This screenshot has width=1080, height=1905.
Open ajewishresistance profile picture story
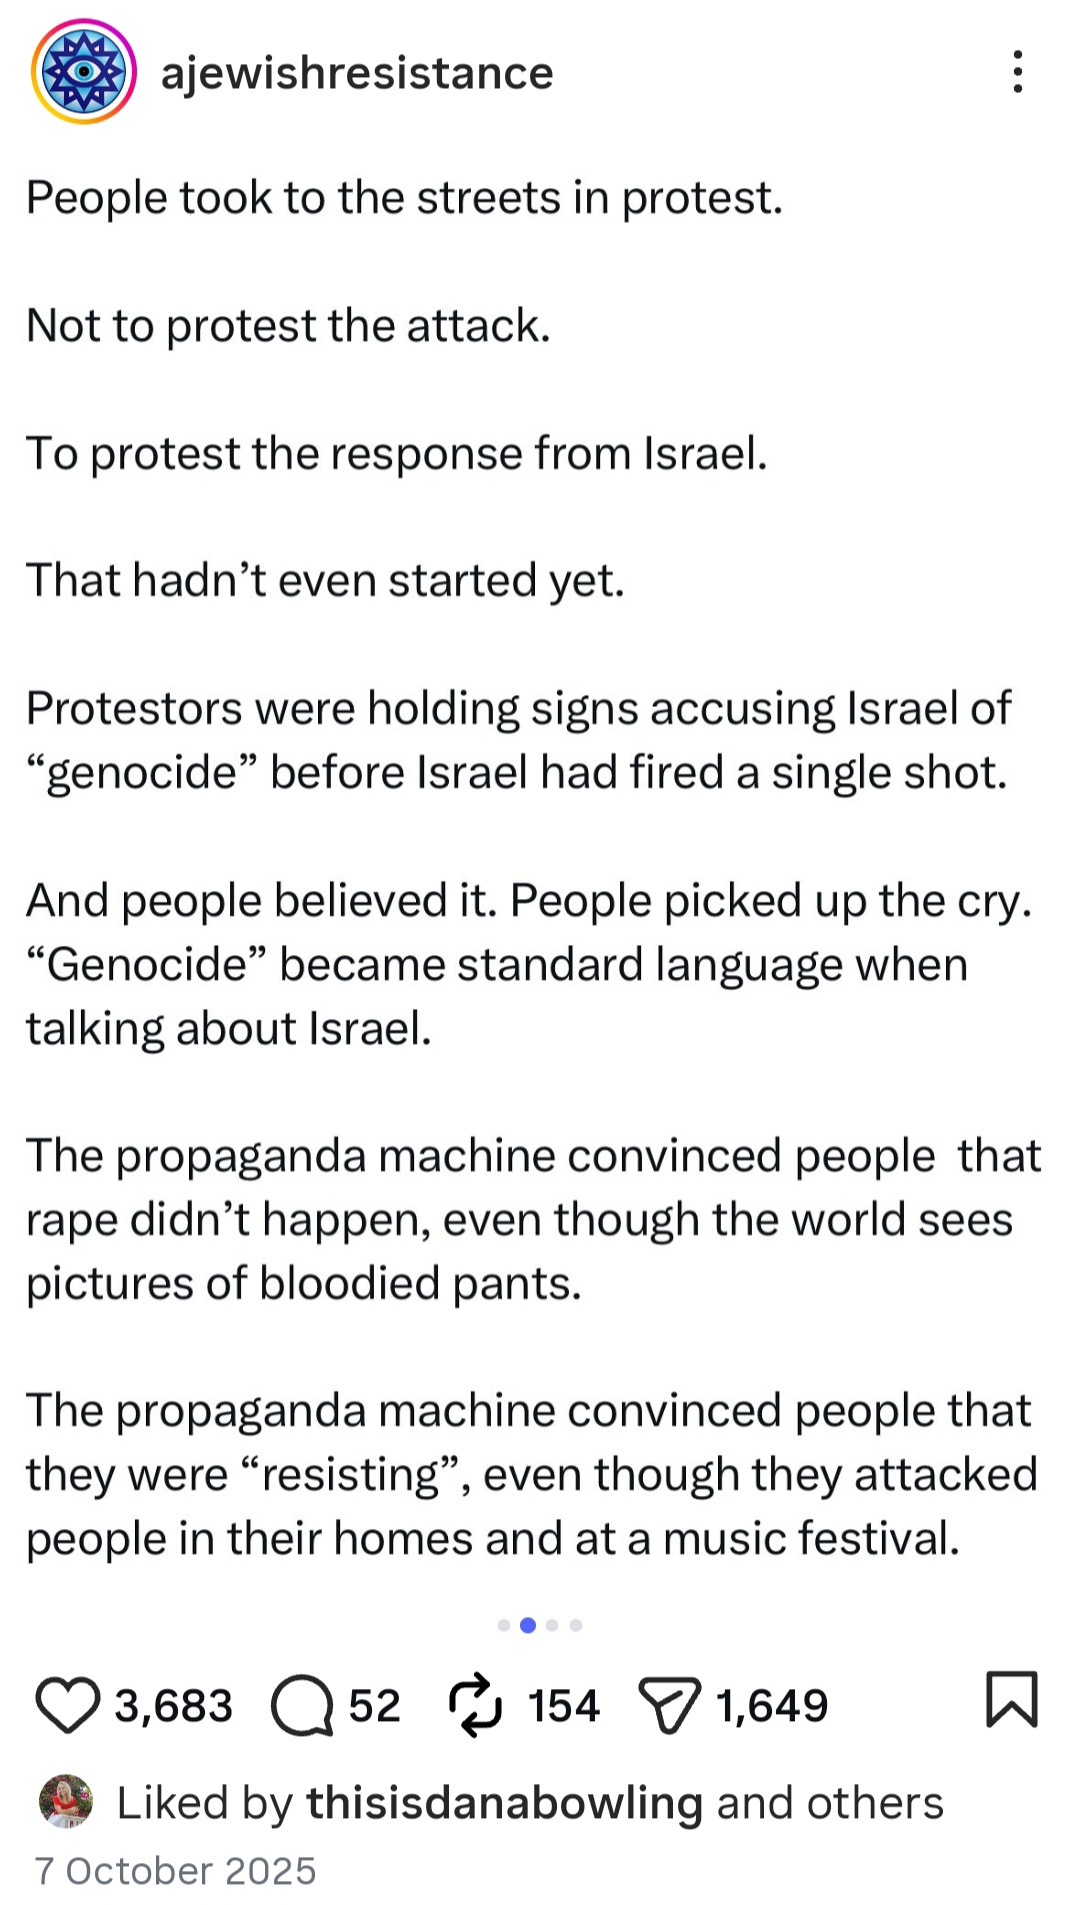point(84,72)
